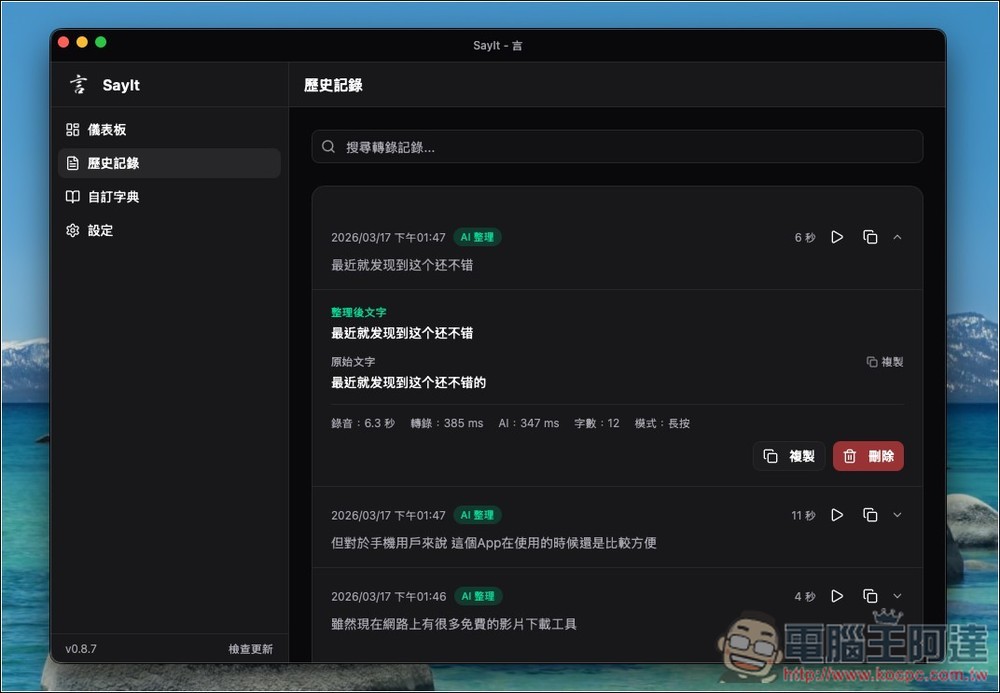The height and width of the screenshot is (693, 1000).
Task: Expand the 4秒 transcription entry
Action: pos(897,596)
